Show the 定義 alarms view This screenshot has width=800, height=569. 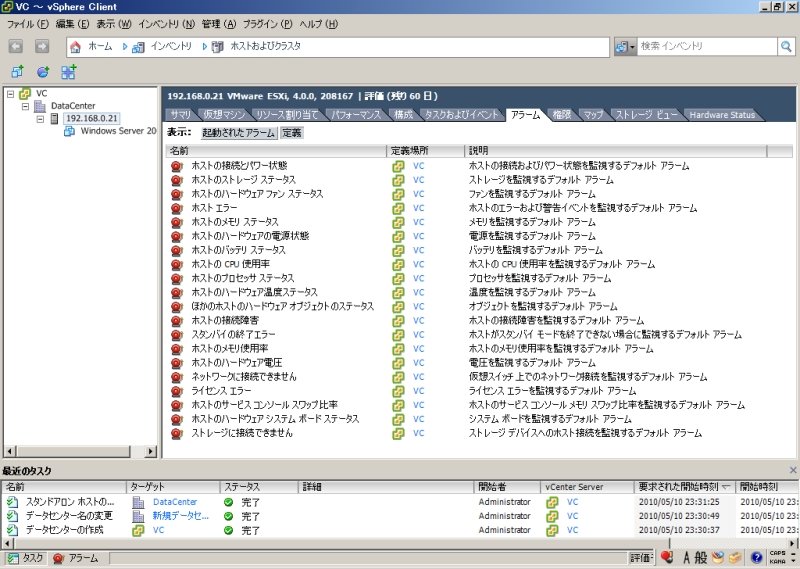click(x=292, y=133)
